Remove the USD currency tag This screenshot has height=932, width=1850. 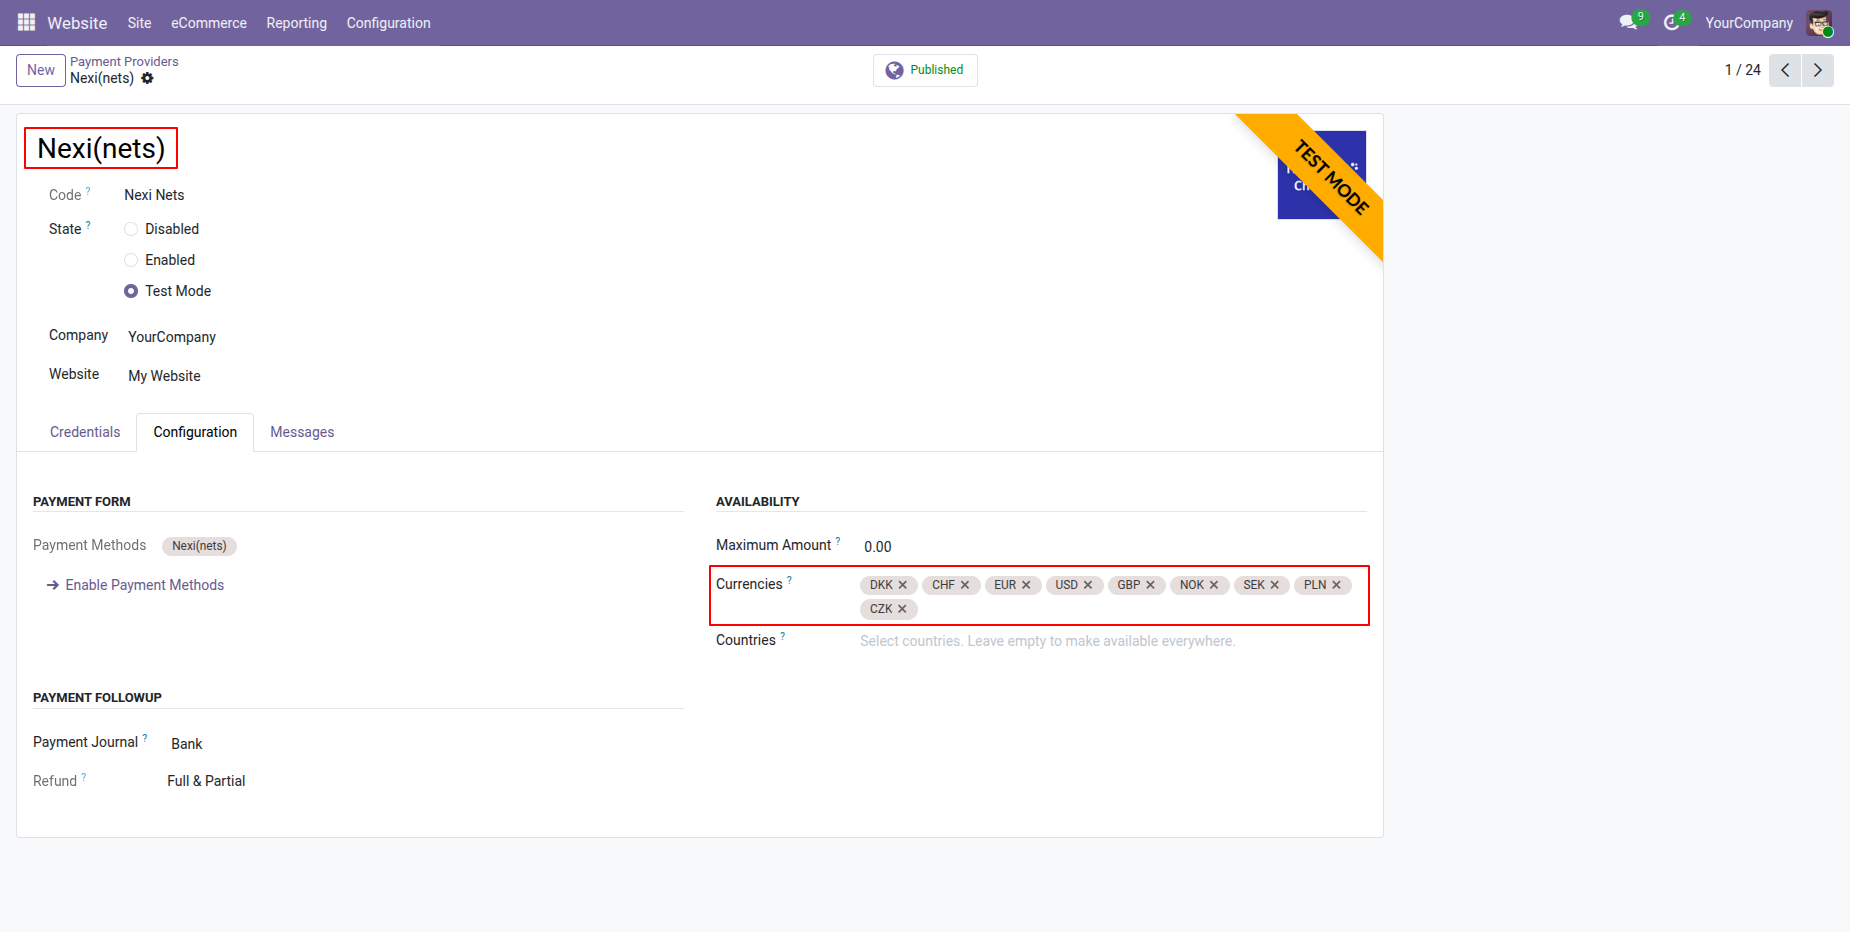1088,585
